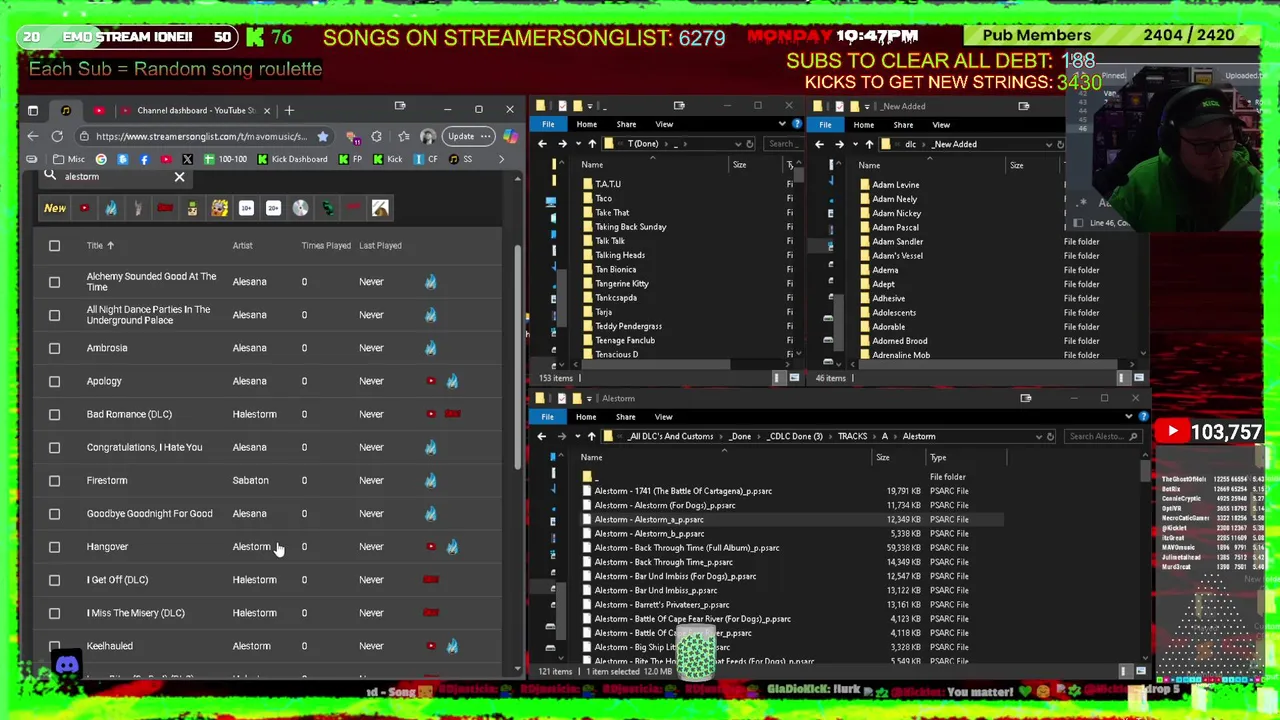Click the songlist page vertical scrollbar
Image resolution: width=1280 pixels, height=720 pixels.
[x=517, y=357]
